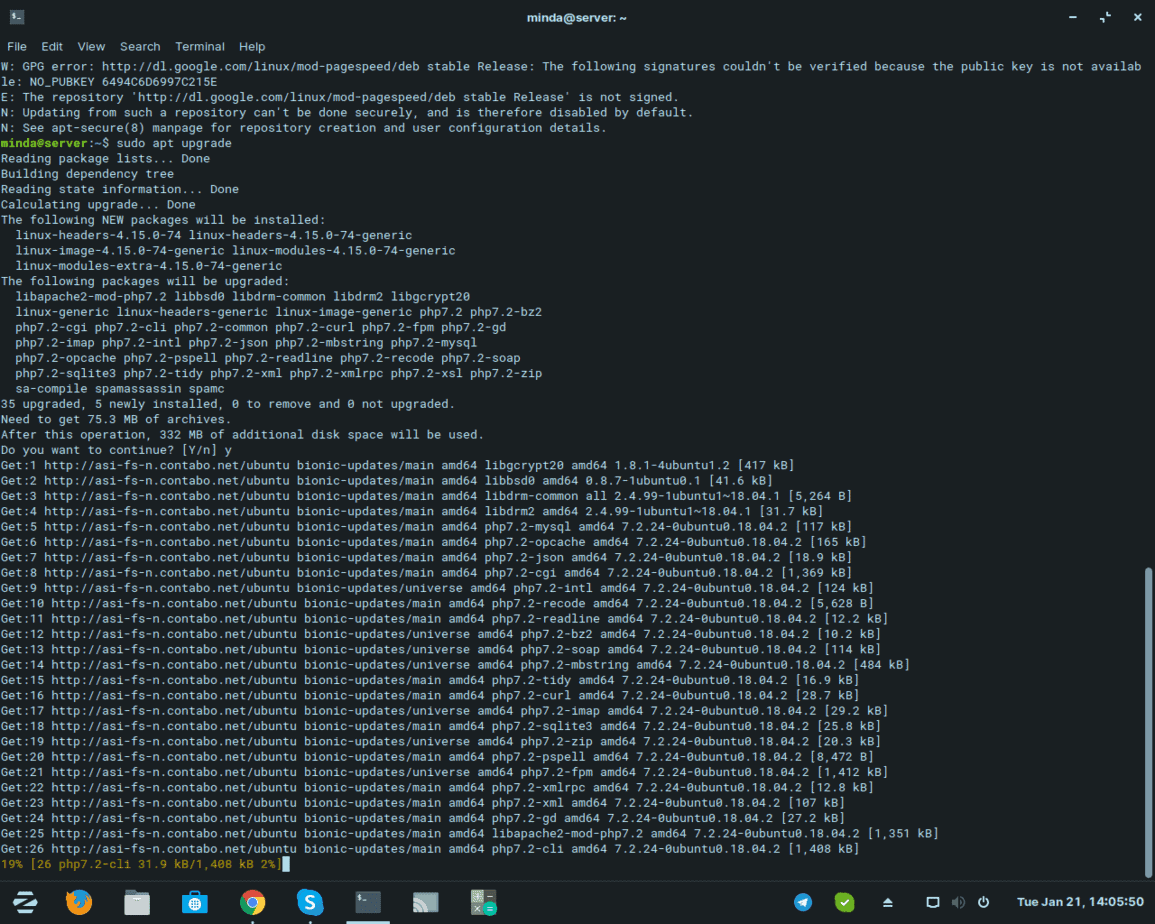Click the Get:8 php7.2-cgi line
This screenshot has height=924, width=1155.
[x=426, y=573]
